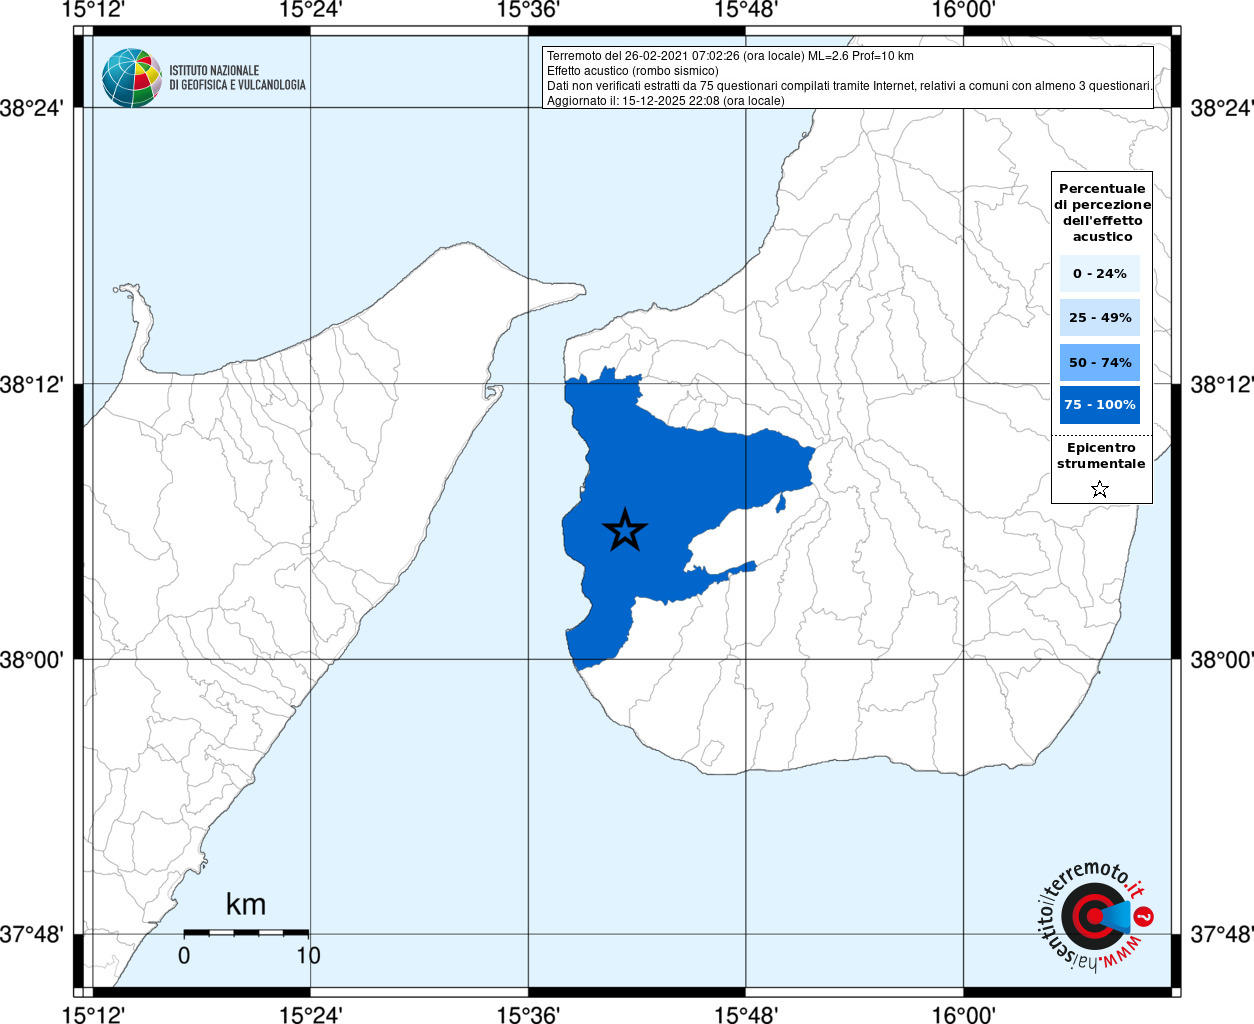This screenshot has width=1254, height=1024.
Task: Click the bottom axis label 15°24'
Action: pos(310,1015)
